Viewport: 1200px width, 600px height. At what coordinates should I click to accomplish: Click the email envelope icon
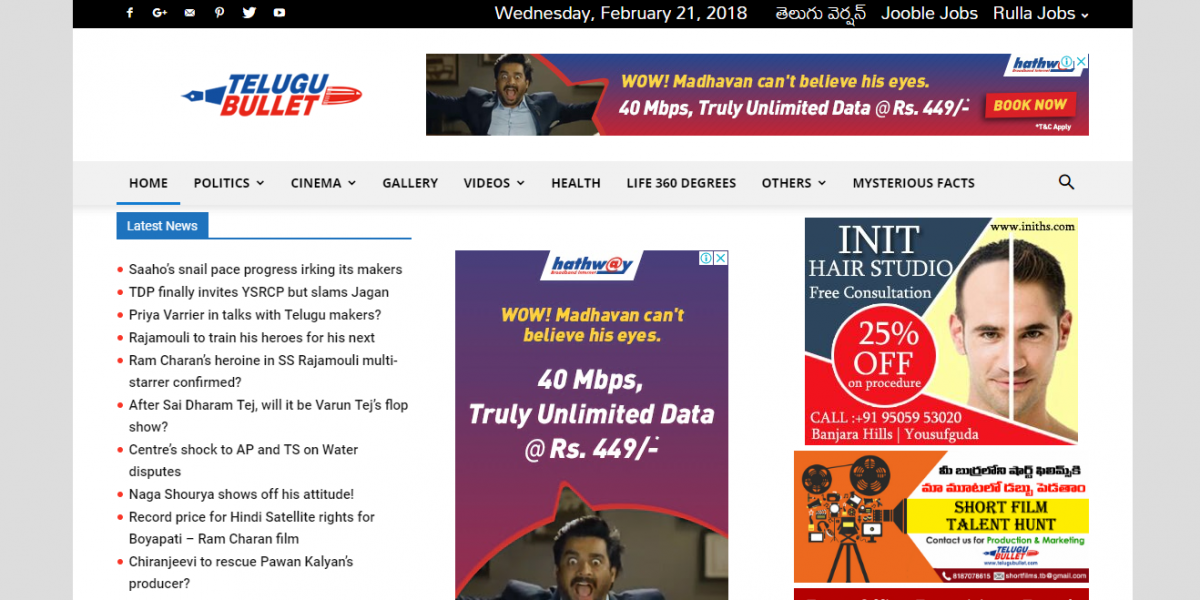189,13
